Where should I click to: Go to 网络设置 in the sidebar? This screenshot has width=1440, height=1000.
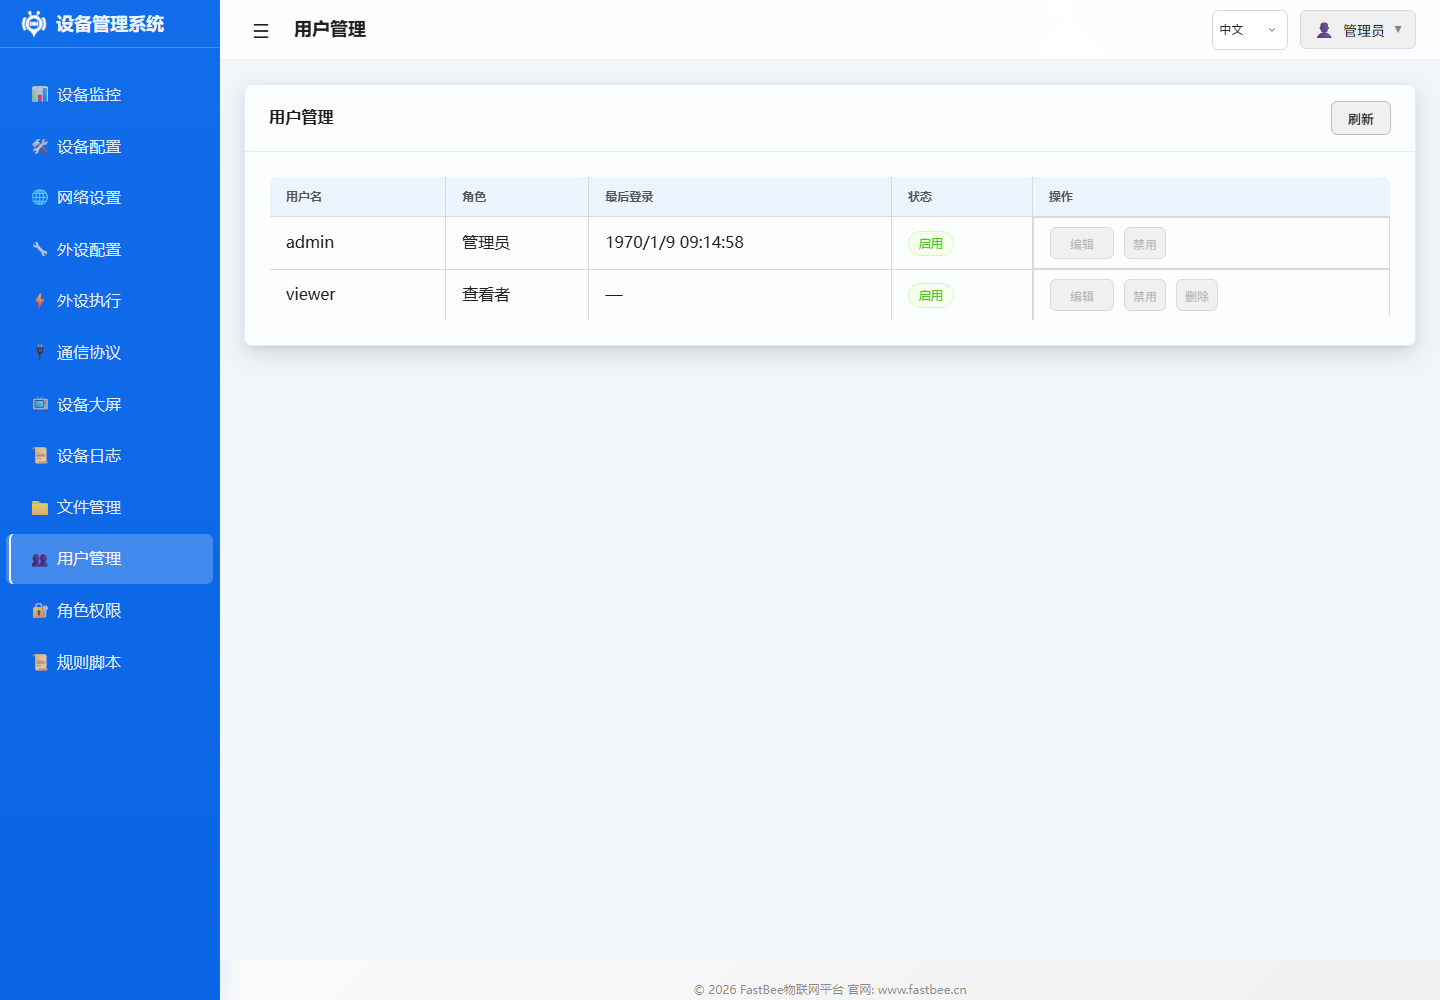point(110,197)
